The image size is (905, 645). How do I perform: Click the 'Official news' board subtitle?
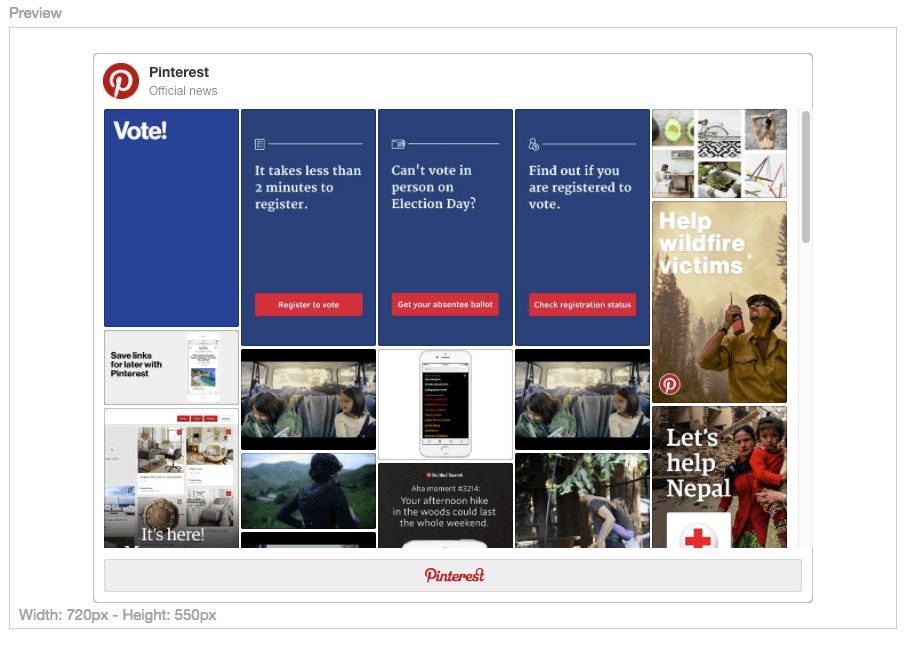[x=183, y=91]
